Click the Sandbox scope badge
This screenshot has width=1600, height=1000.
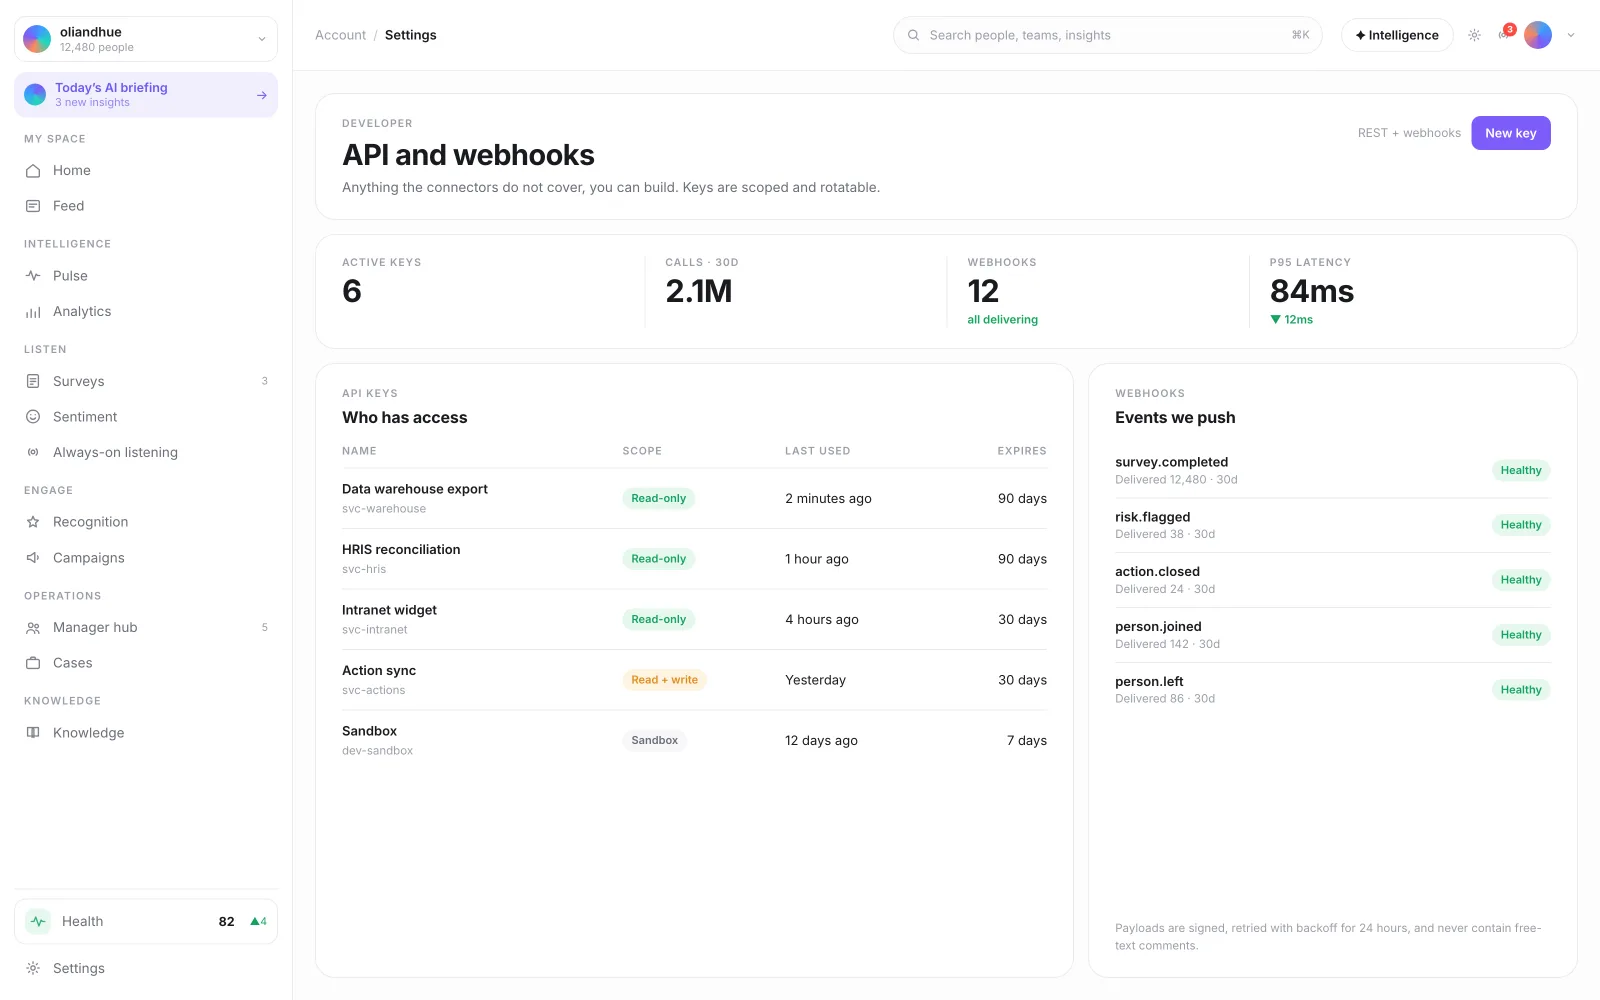654,741
